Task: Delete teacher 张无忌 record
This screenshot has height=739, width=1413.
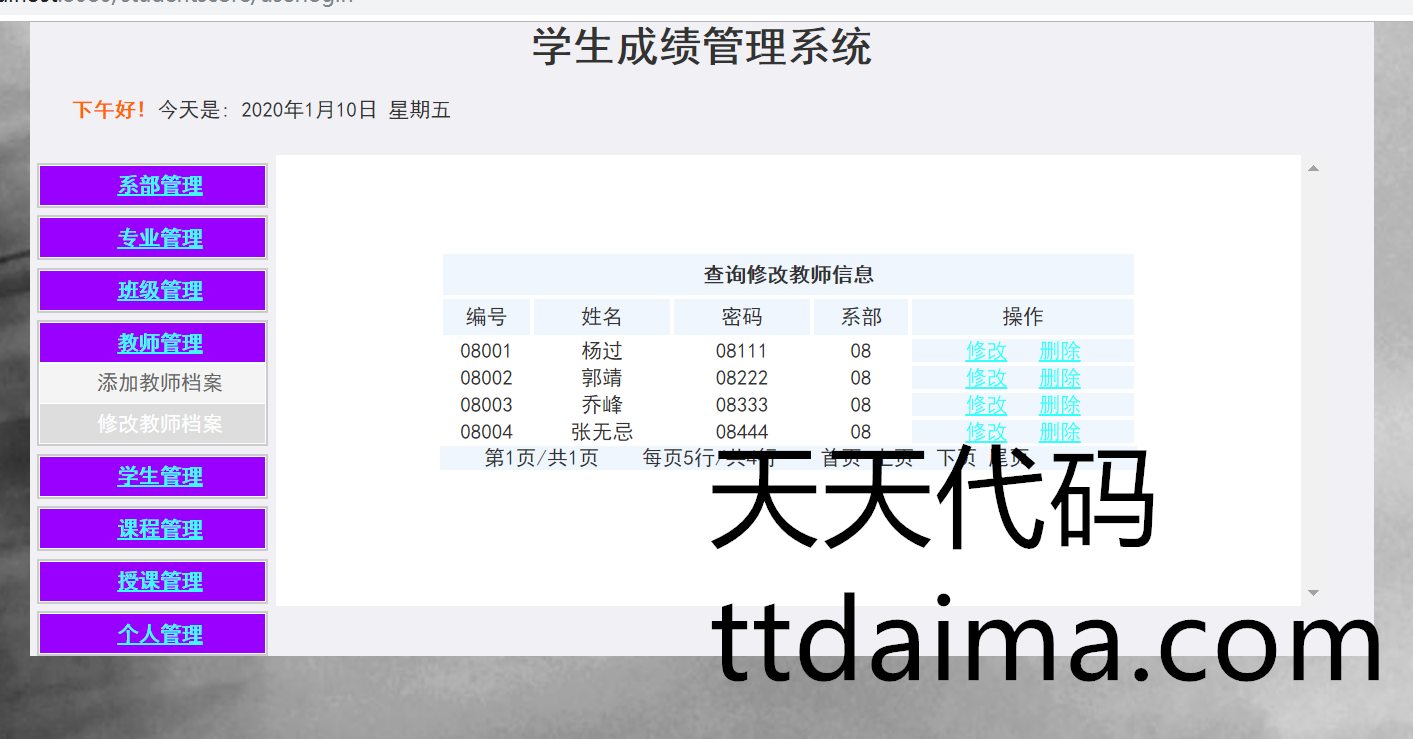Action: [1059, 432]
